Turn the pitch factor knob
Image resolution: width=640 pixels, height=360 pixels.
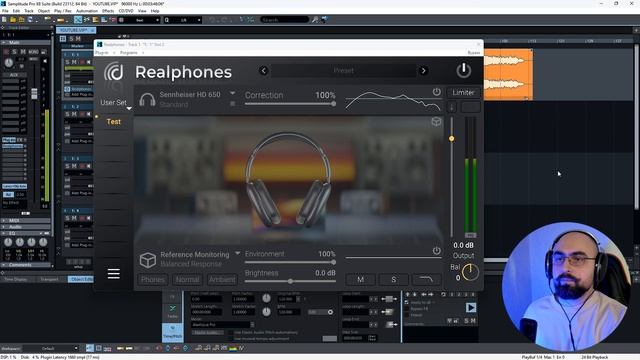(x=266, y=298)
